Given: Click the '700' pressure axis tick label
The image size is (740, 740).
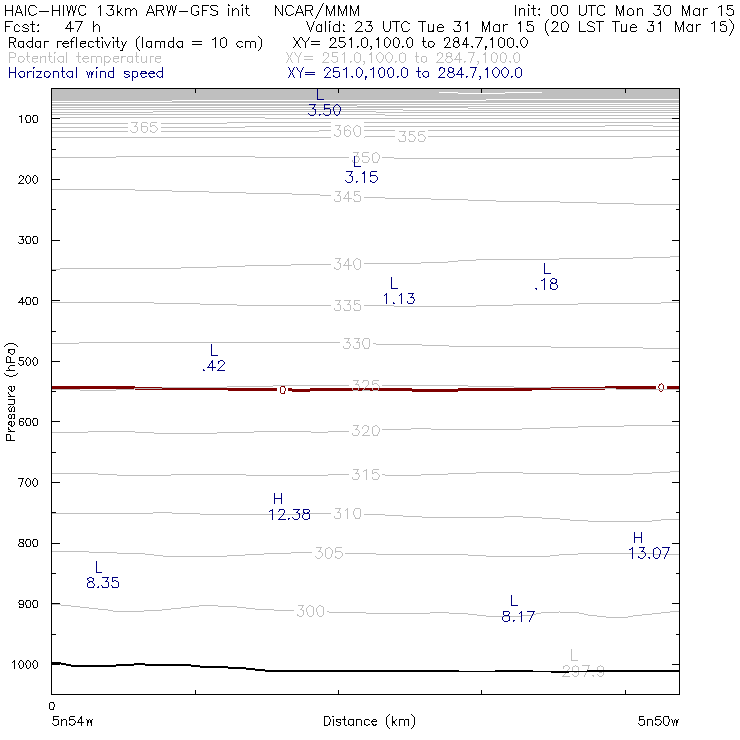Looking at the screenshot, I should (28, 483).
